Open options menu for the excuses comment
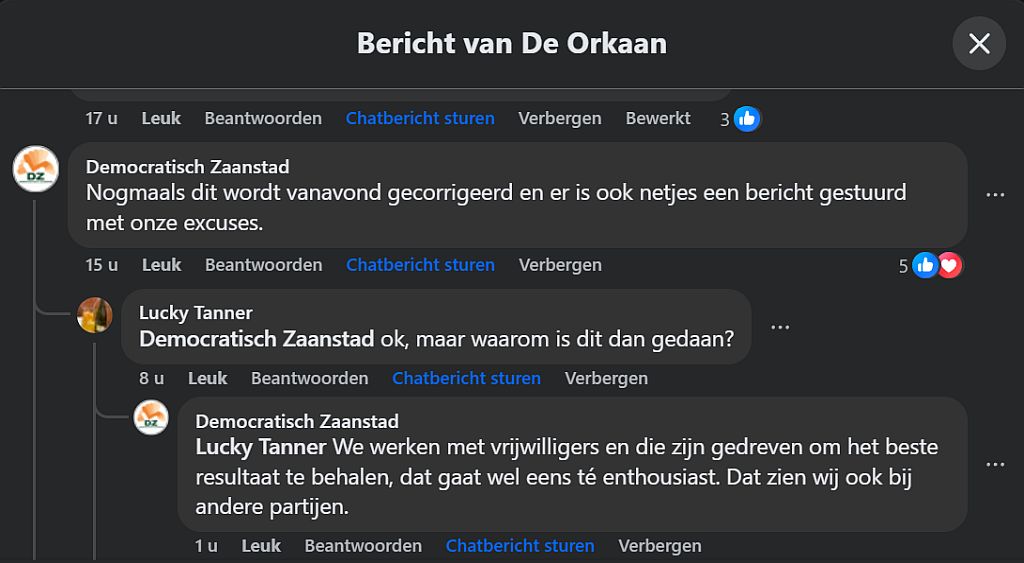 (x=995, y=195)
